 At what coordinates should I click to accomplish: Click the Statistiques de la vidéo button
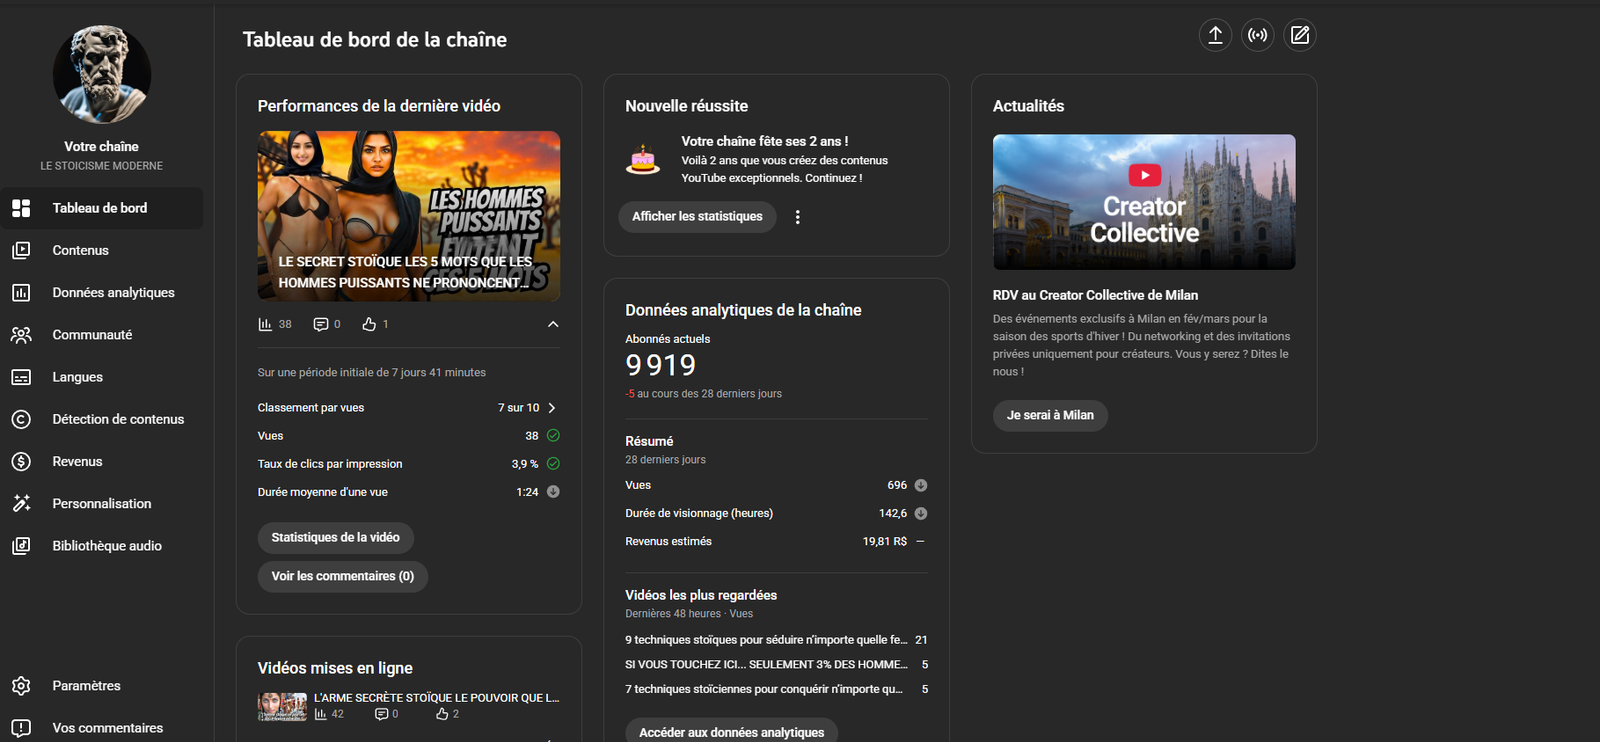point(335,537)
